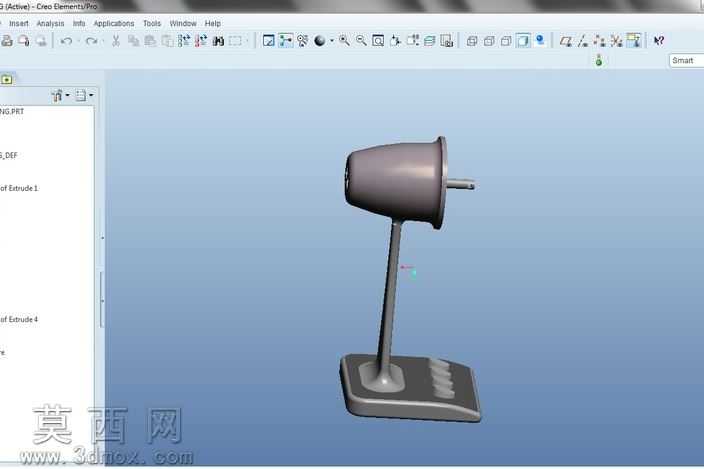Click the Redo arrow icon

tap(92, 41)
